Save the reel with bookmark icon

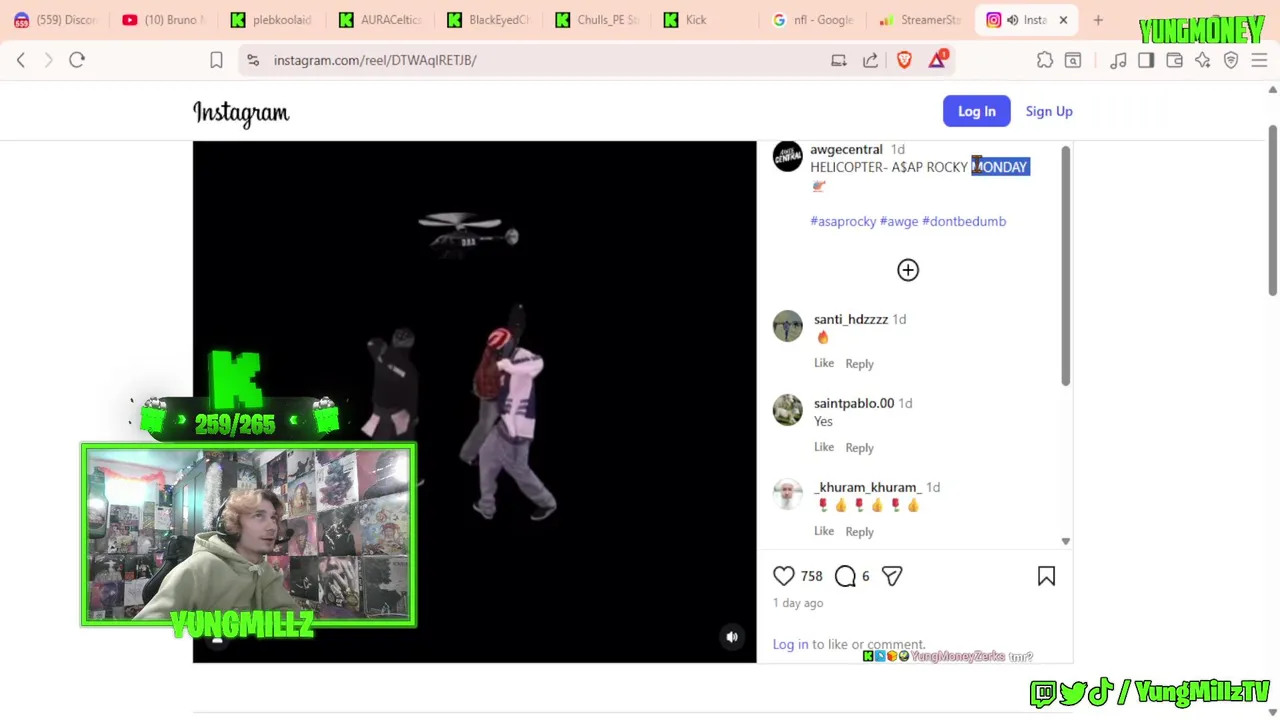[x=1046, y=576]
